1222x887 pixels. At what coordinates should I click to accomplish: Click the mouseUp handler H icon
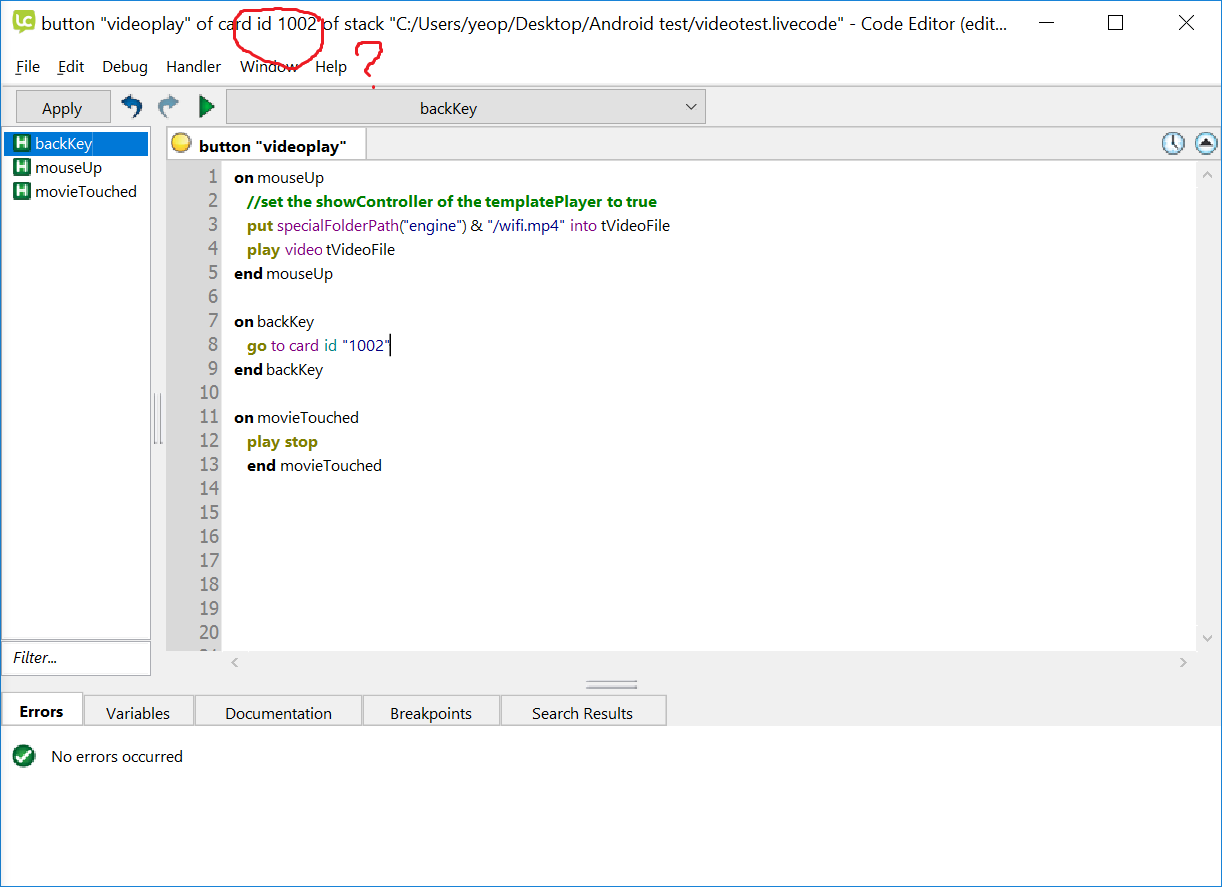(22, 167)
